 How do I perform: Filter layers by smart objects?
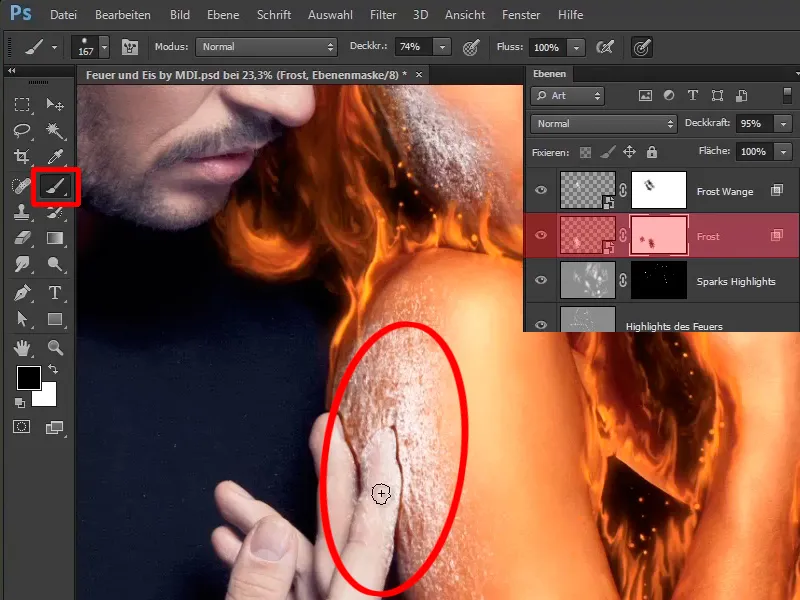point(742,95)
